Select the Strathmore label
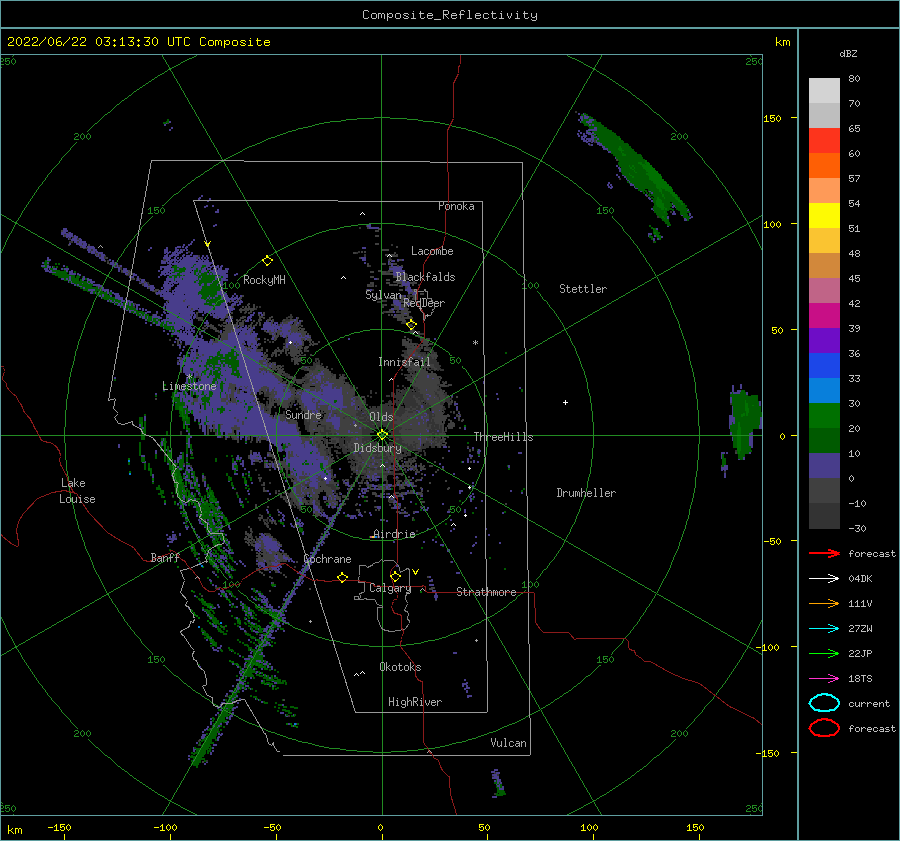This screenshot has height=841, width=900. [486, 592]
